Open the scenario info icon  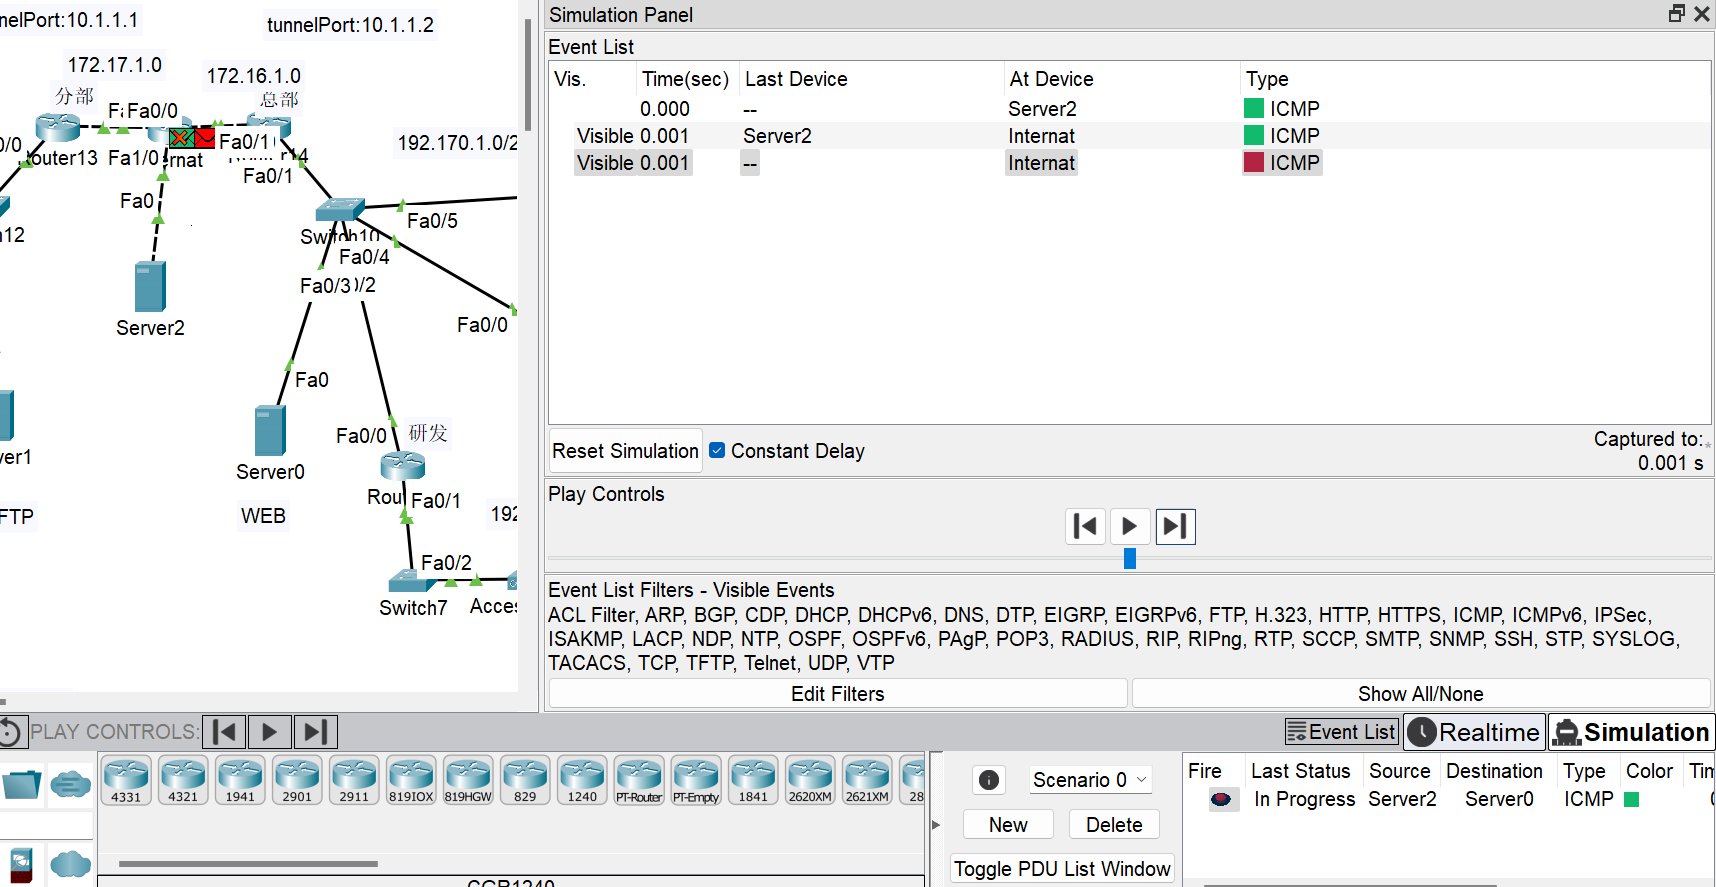(988, 780)
